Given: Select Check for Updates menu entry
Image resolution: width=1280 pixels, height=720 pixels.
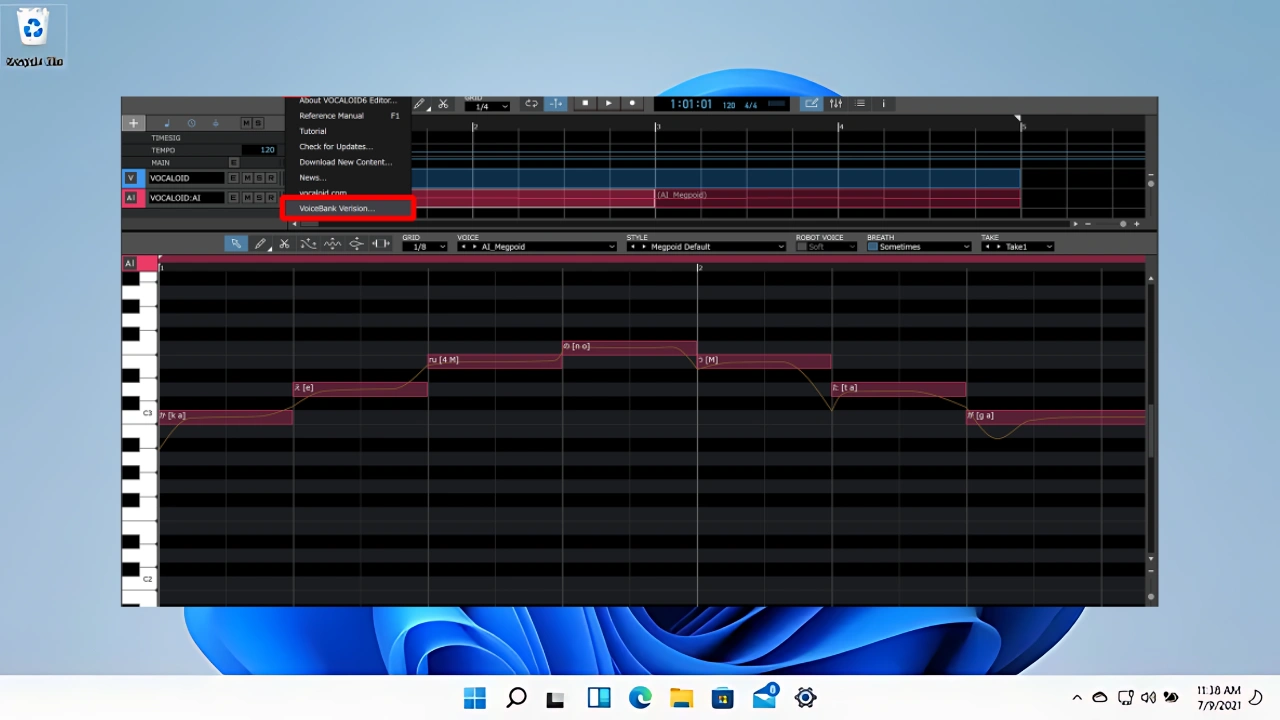Looking at the screenshot, I should click(336, 147).
